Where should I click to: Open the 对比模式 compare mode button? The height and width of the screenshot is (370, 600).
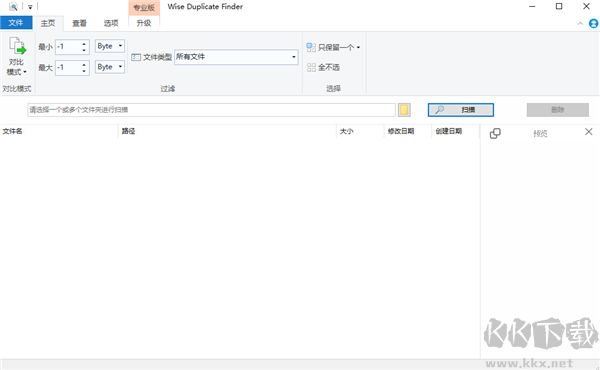(16, 56)
